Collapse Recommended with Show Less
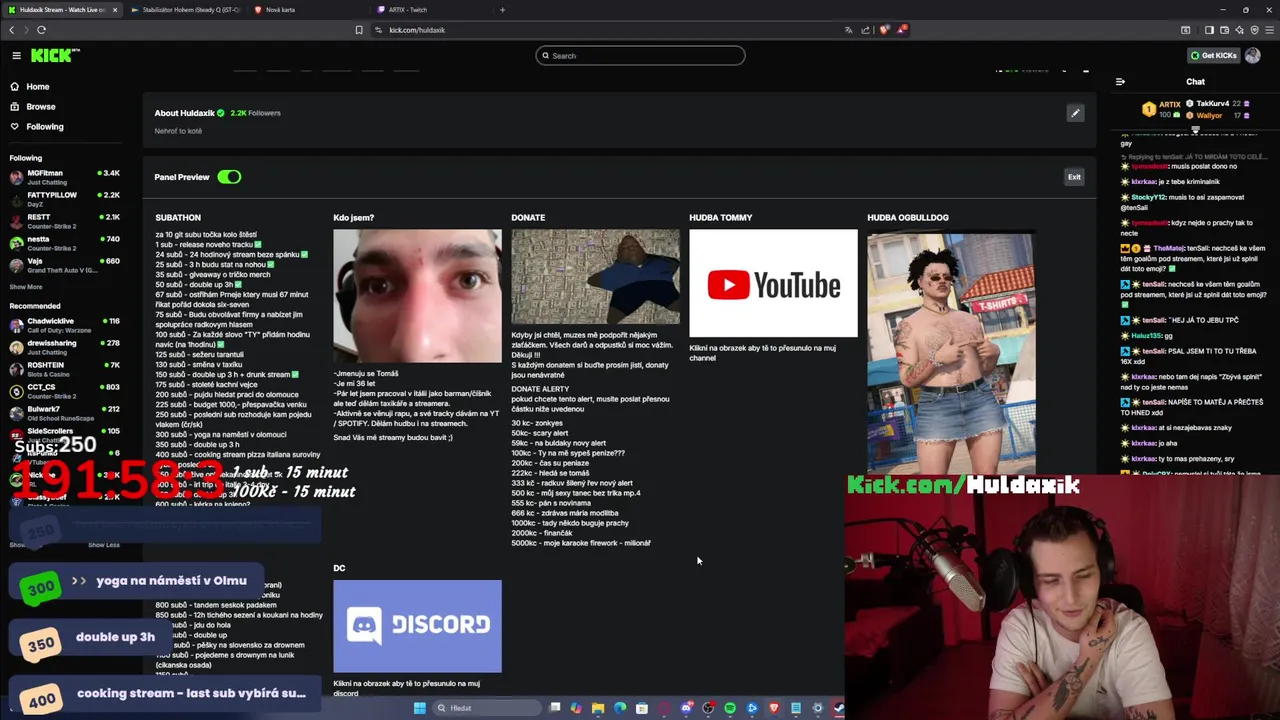This screenshot has height=720, width=1280. point(104,545)
